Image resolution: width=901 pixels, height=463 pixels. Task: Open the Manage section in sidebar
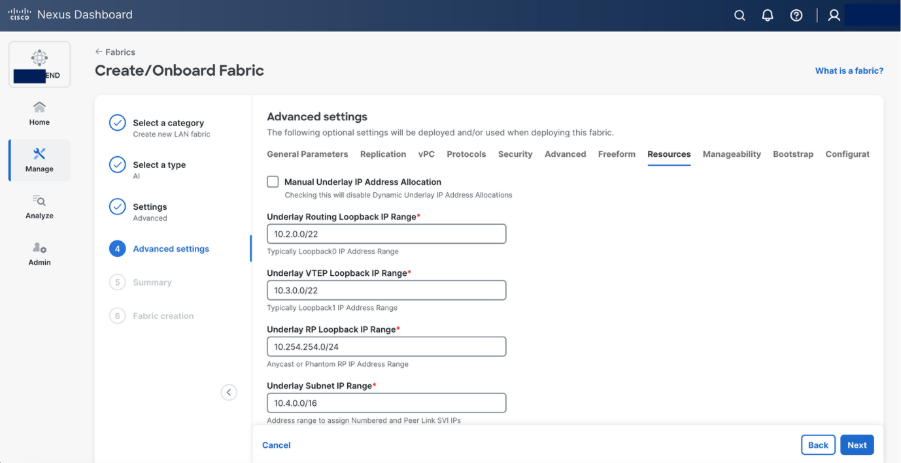pos(39,160)
